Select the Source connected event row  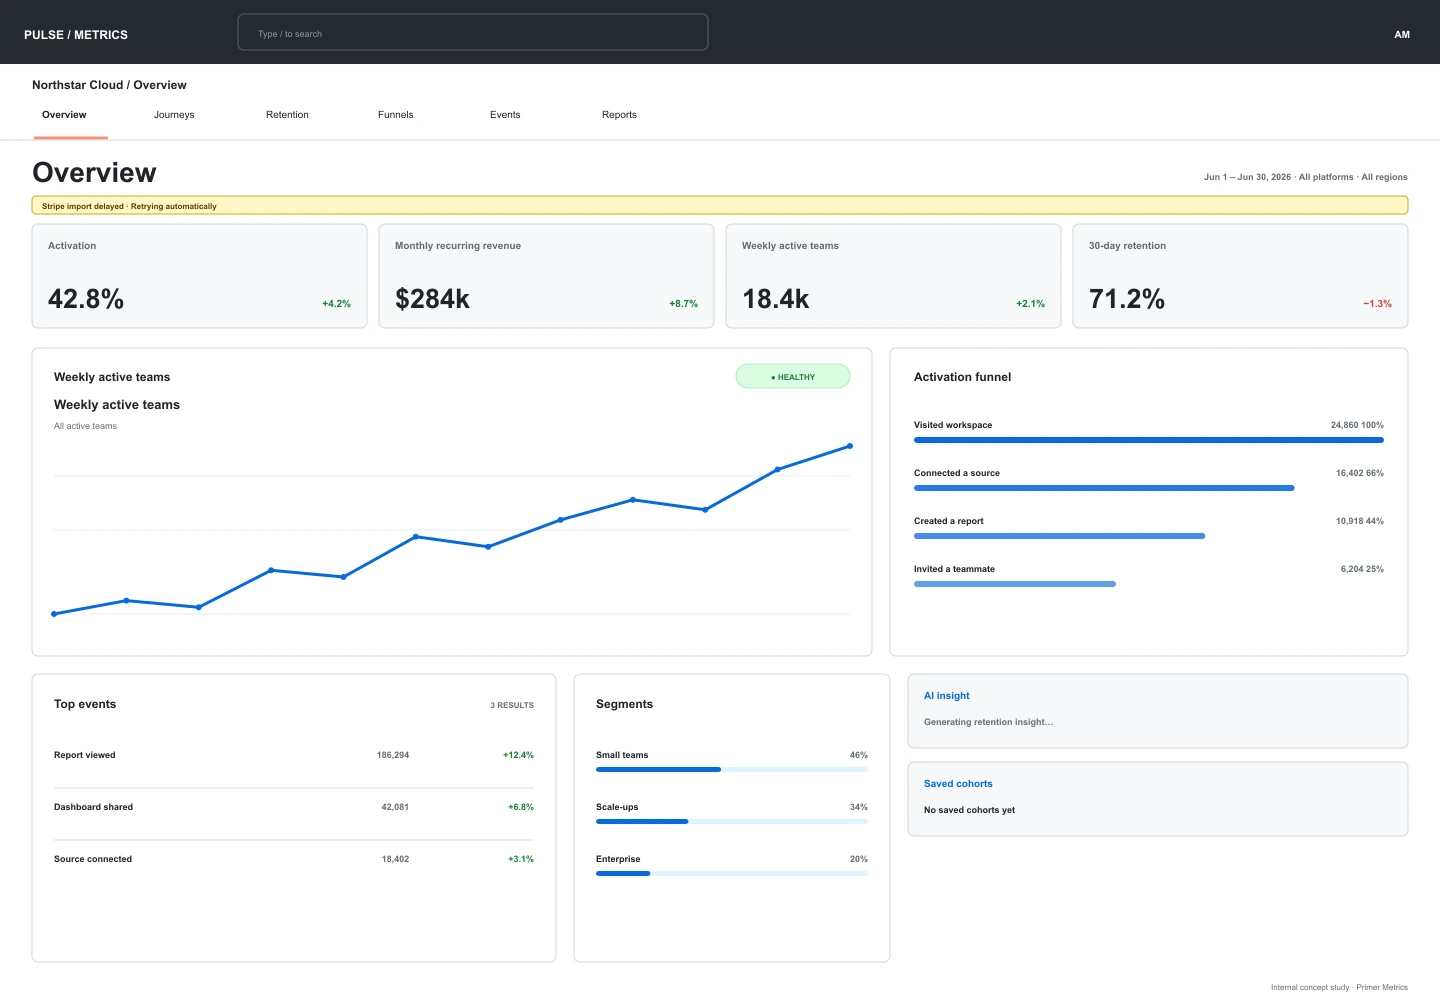294,859
